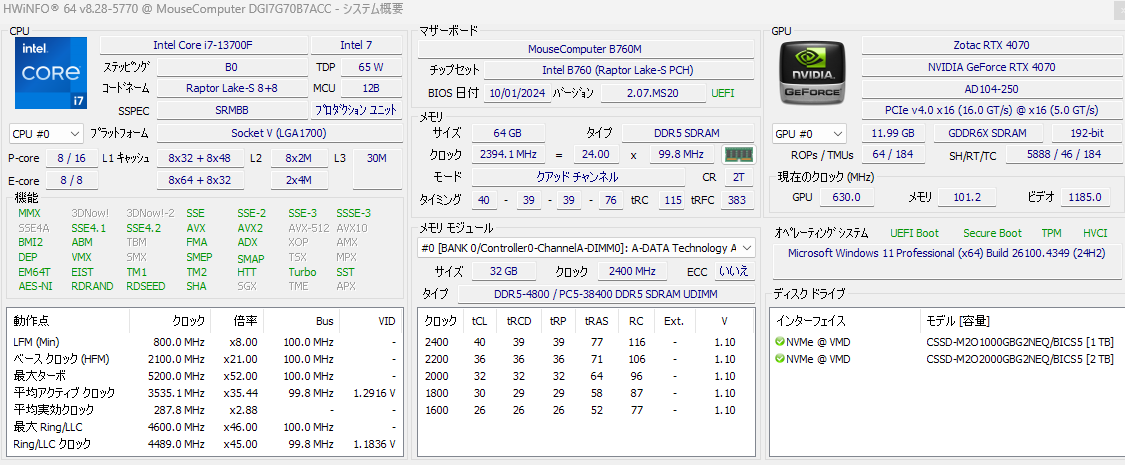The height and width of the screenshot is (465, 1125).
Task: Click the 1 TB NVMe drive status icon
Action: (780, 342)
